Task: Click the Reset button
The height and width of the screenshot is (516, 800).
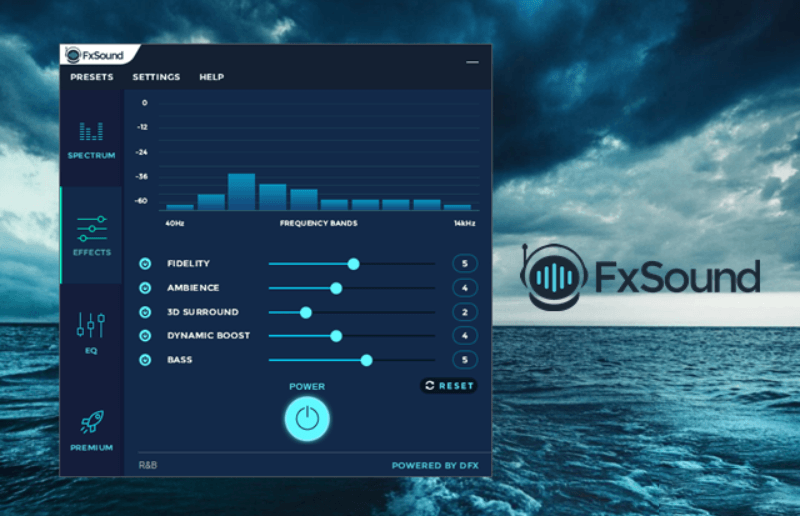Action: point(449,385)
